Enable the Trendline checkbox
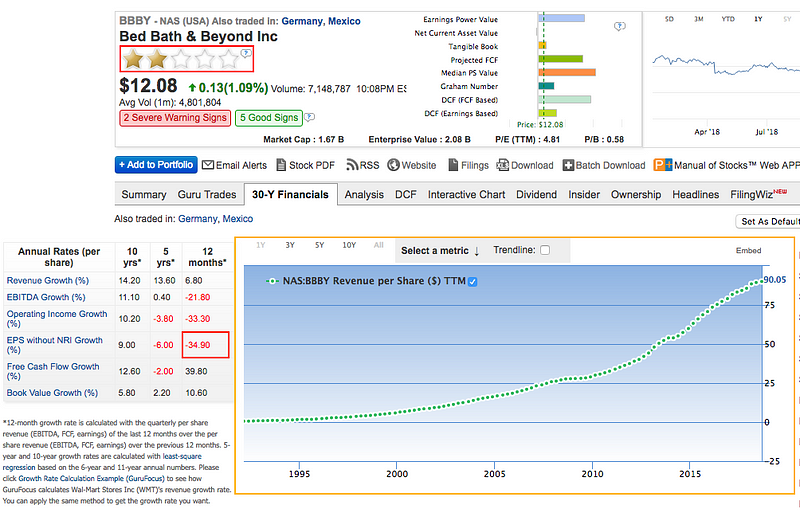Image resolution: width=800 pixels, height=512 pixels. tap(545, 250)
